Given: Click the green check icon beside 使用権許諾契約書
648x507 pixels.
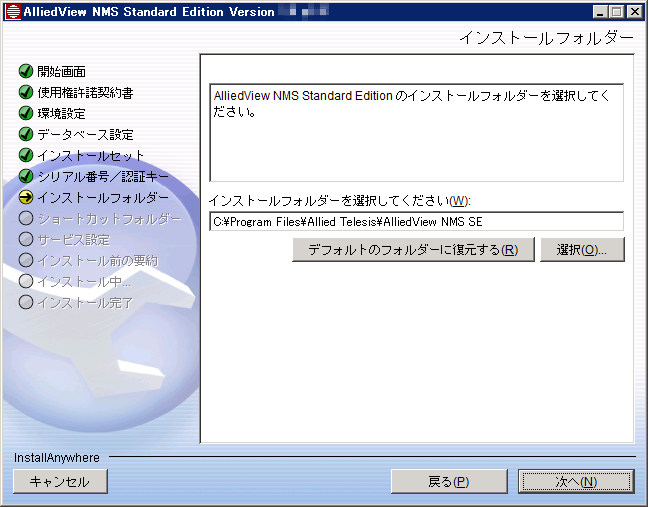Looking at the screenshot, I should [26, 92].
